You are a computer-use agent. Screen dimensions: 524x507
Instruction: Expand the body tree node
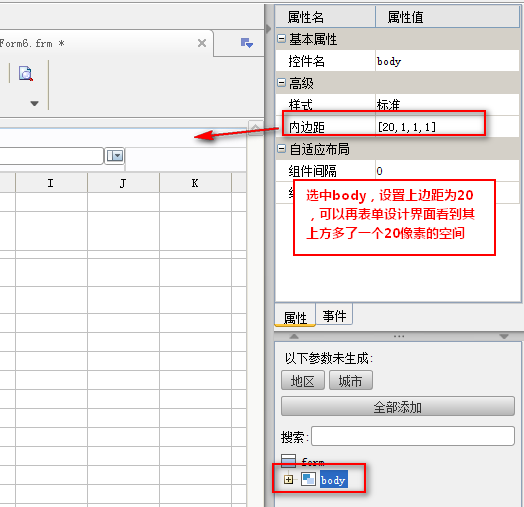[x=288, y=480]
